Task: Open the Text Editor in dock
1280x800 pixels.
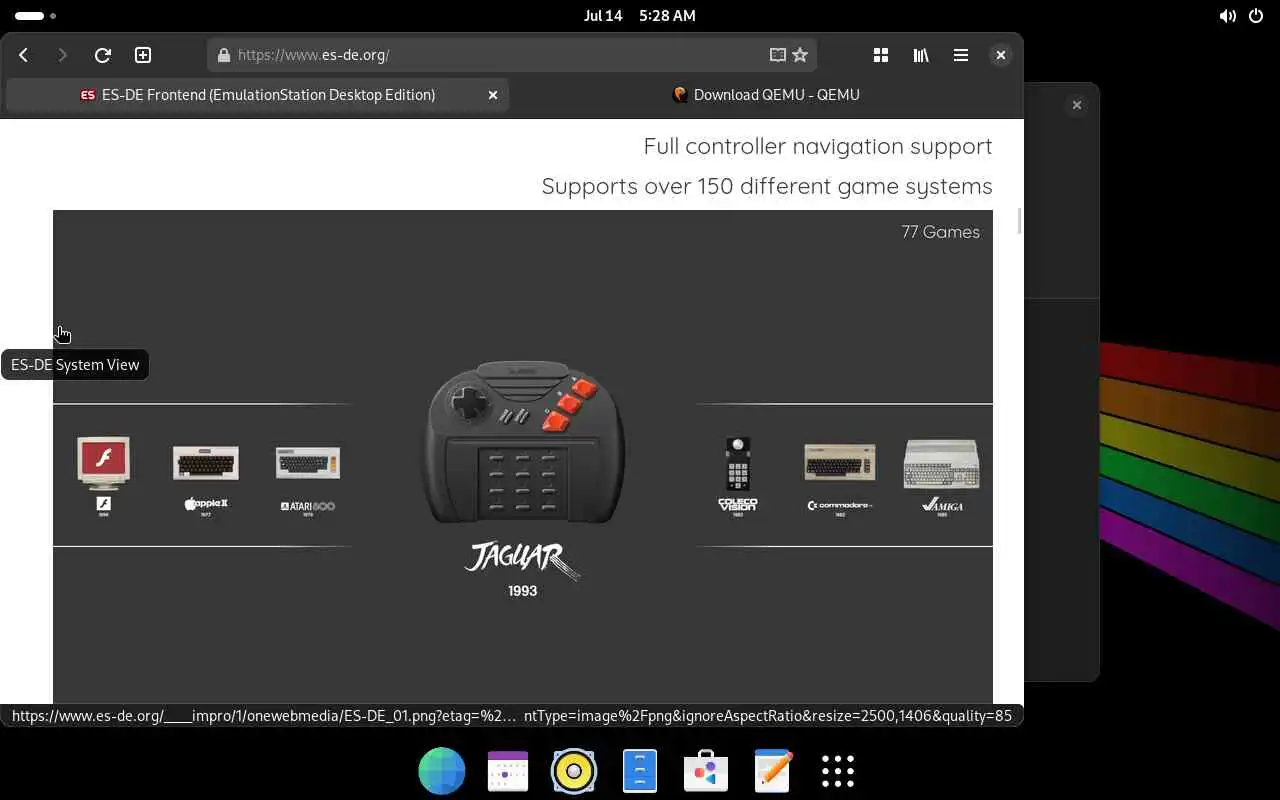Action: pyautogui.click(x=772, y=771)
